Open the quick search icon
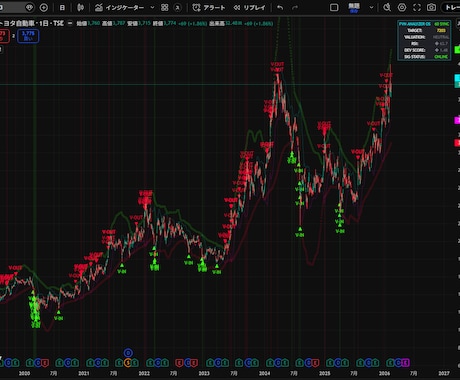 coord(387,7)
